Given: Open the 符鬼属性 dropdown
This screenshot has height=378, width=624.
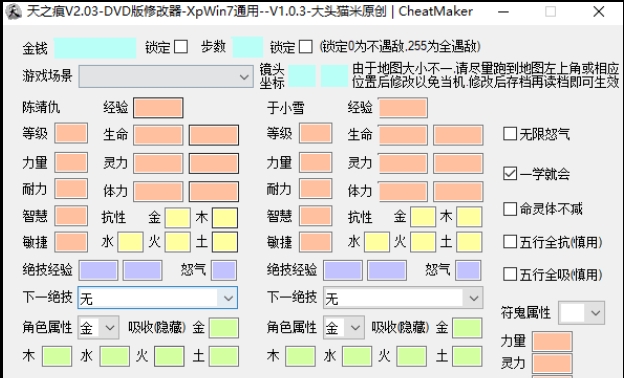Looking at the screenshot, I should (581, 313).
